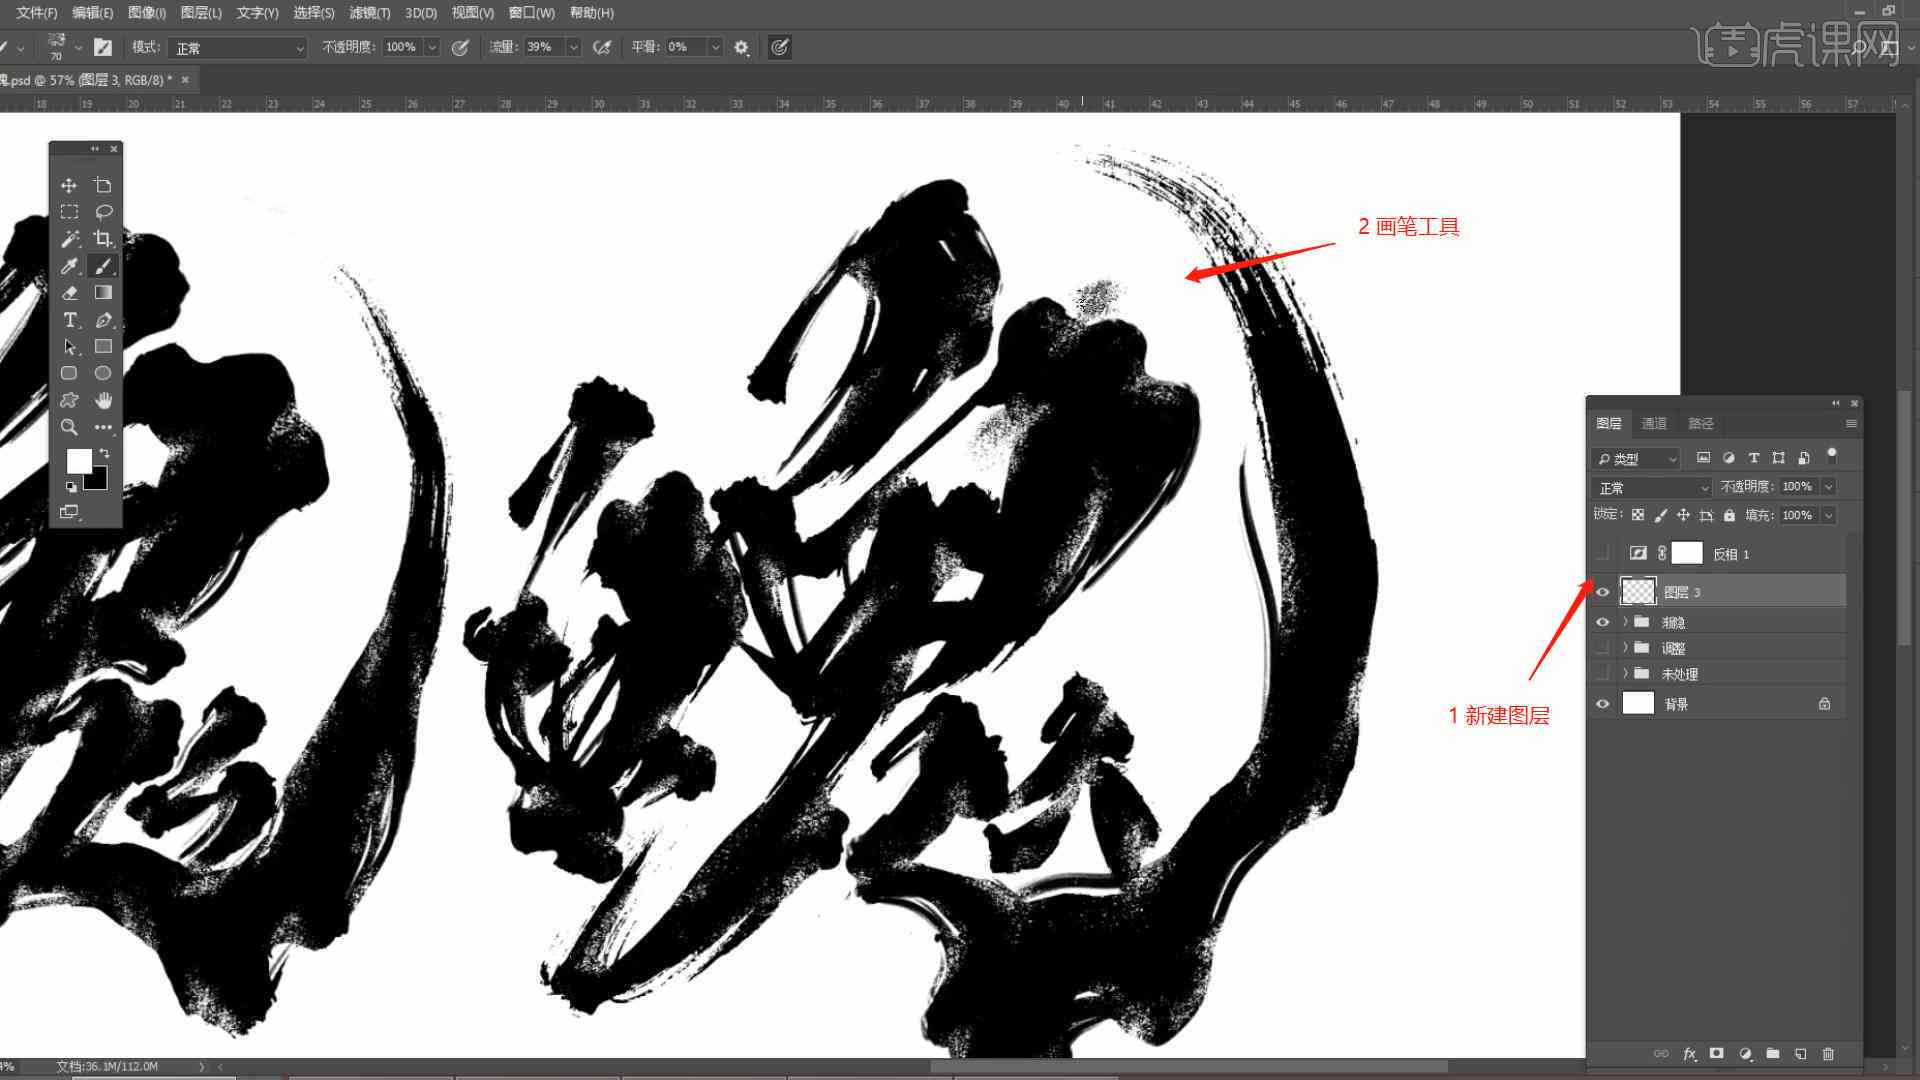Filter layers by pixel layers
This screenshot has width=1920, height=1080.
click(1704, 458)
